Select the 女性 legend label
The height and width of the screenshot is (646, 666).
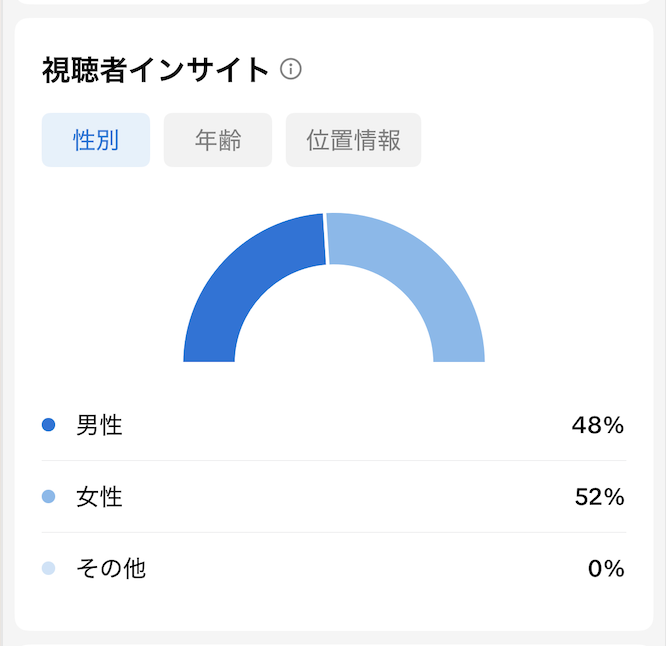pos(99,496)
